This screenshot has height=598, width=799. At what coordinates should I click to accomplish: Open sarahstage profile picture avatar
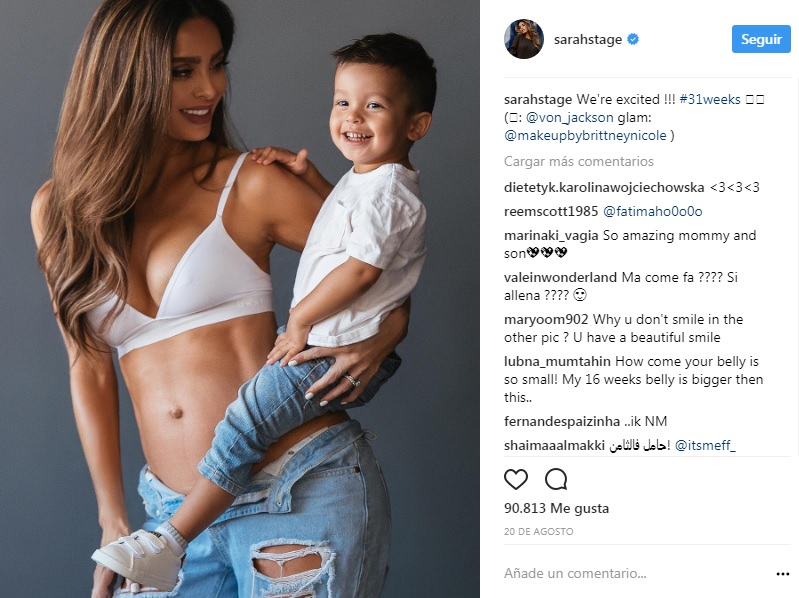(524, 39)
